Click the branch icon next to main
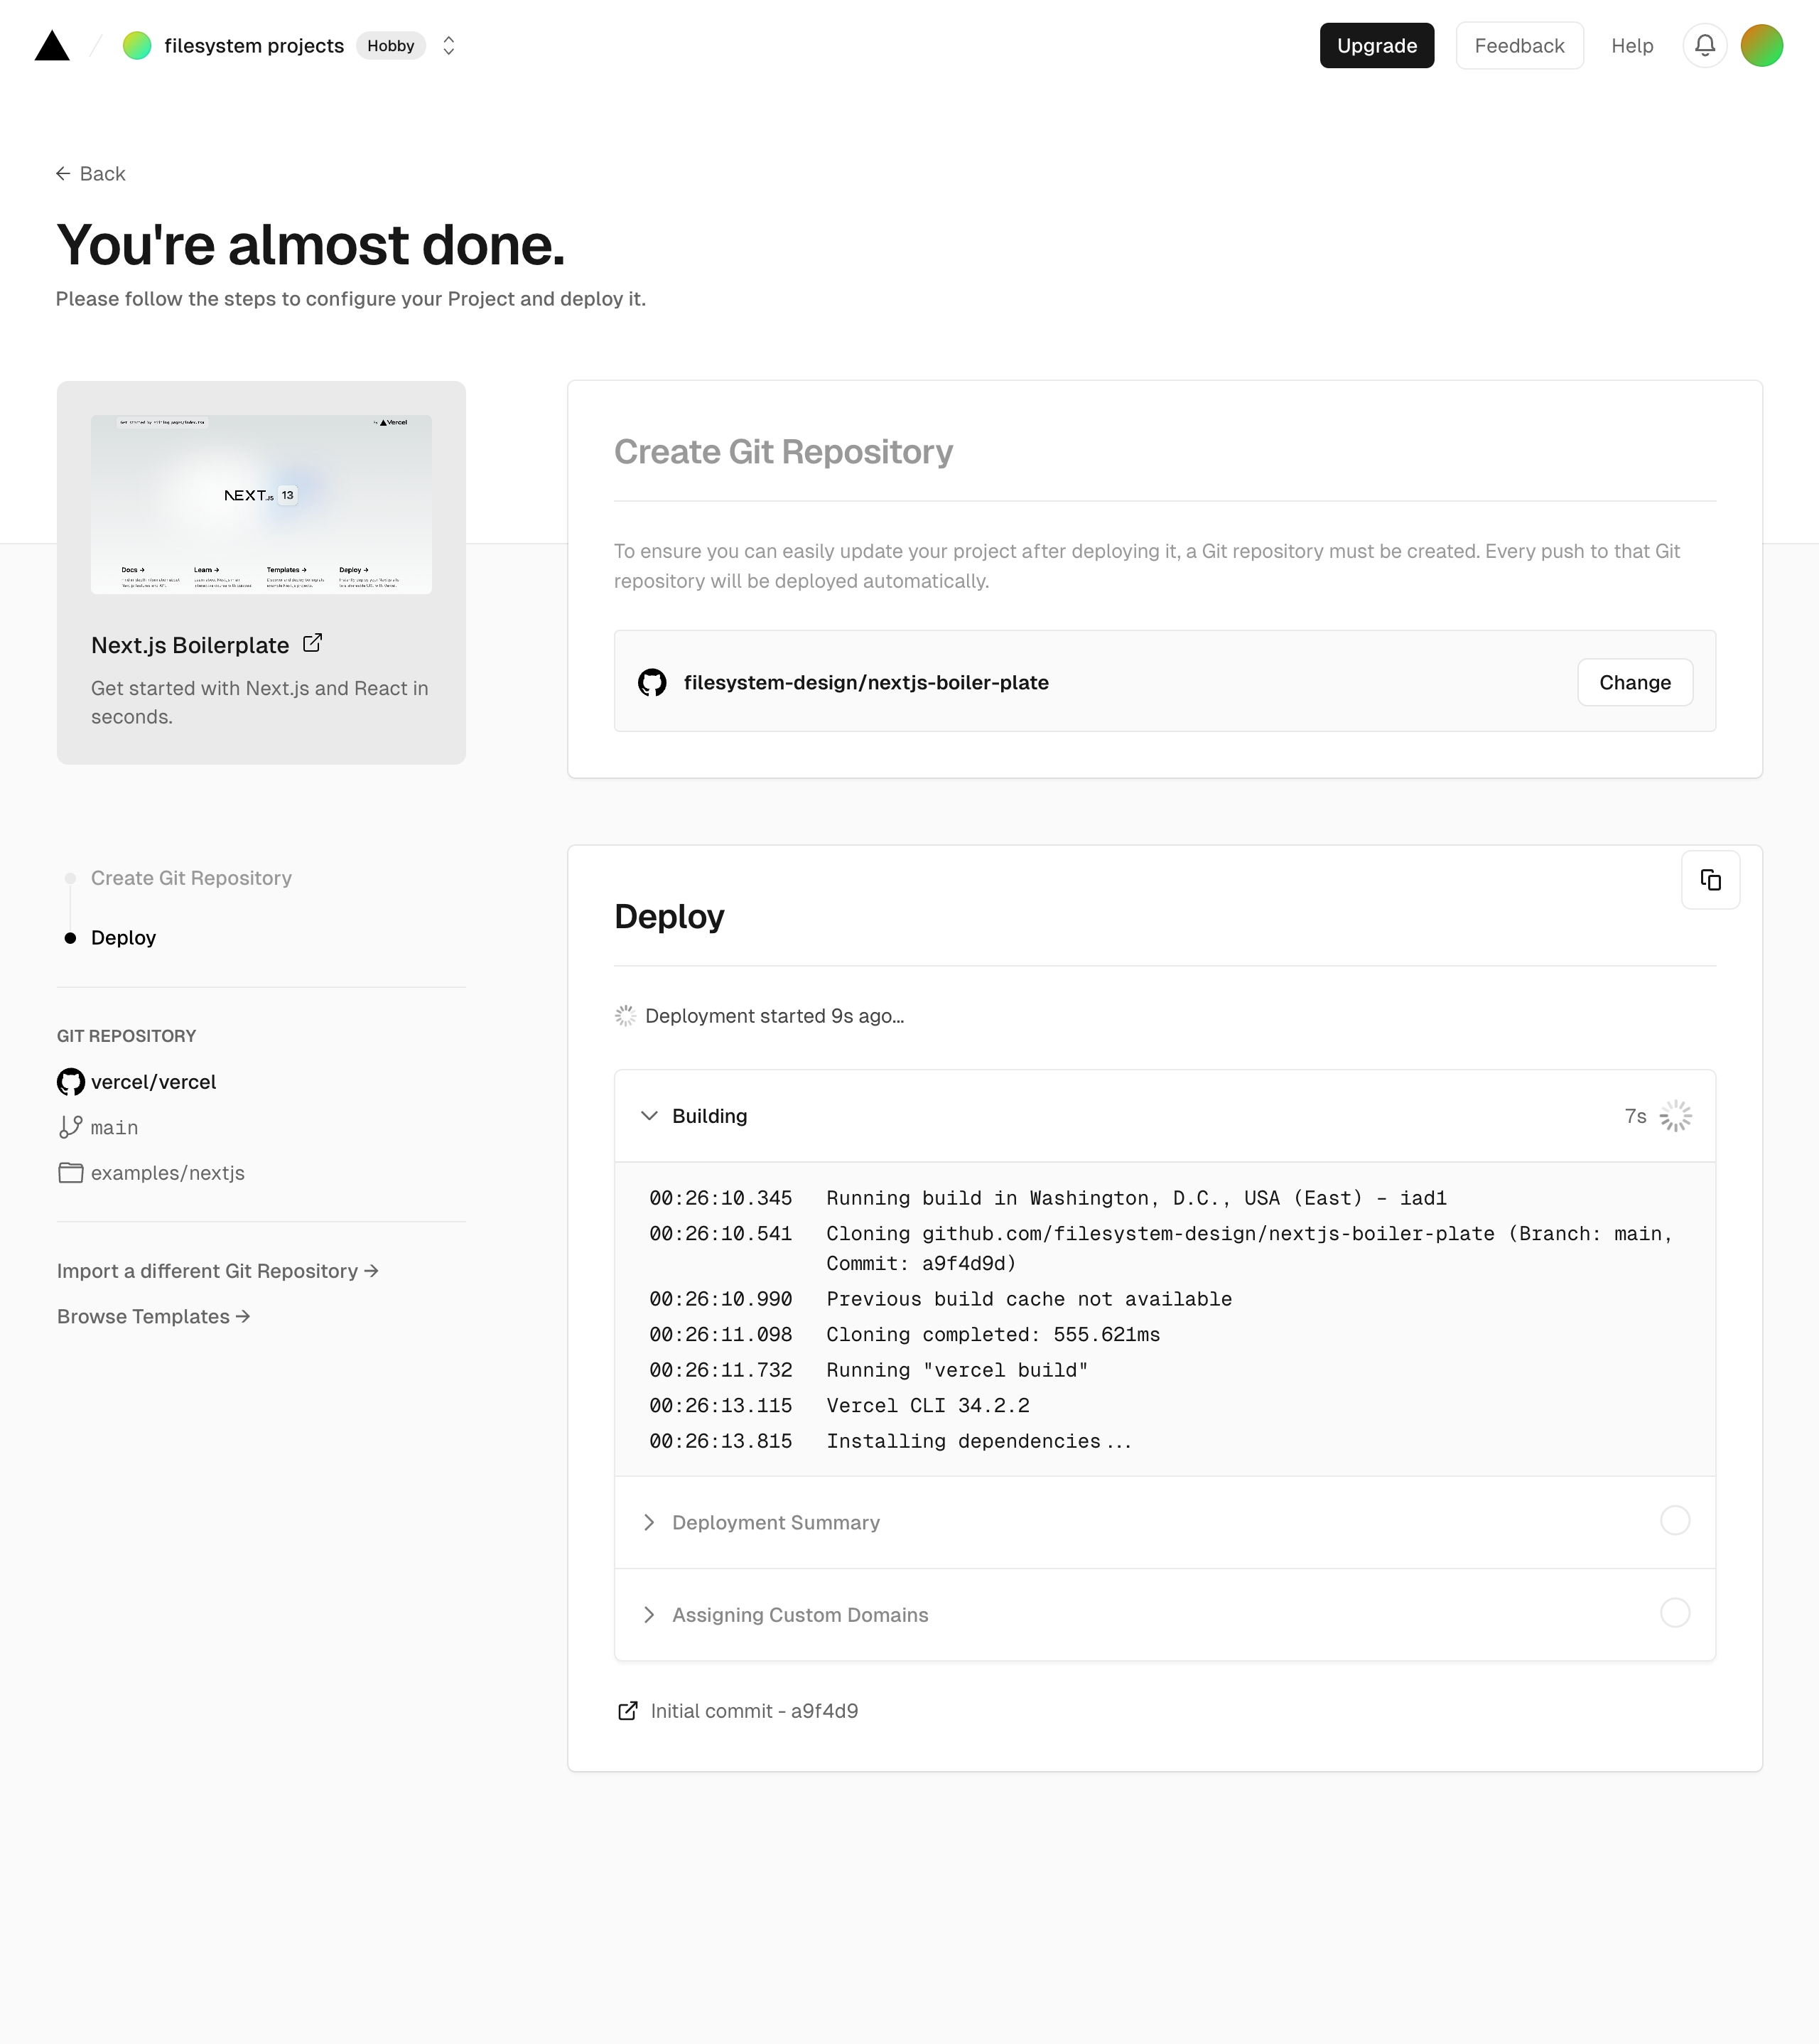This screenshot has width=1819, height=2044. [70, 1127]
